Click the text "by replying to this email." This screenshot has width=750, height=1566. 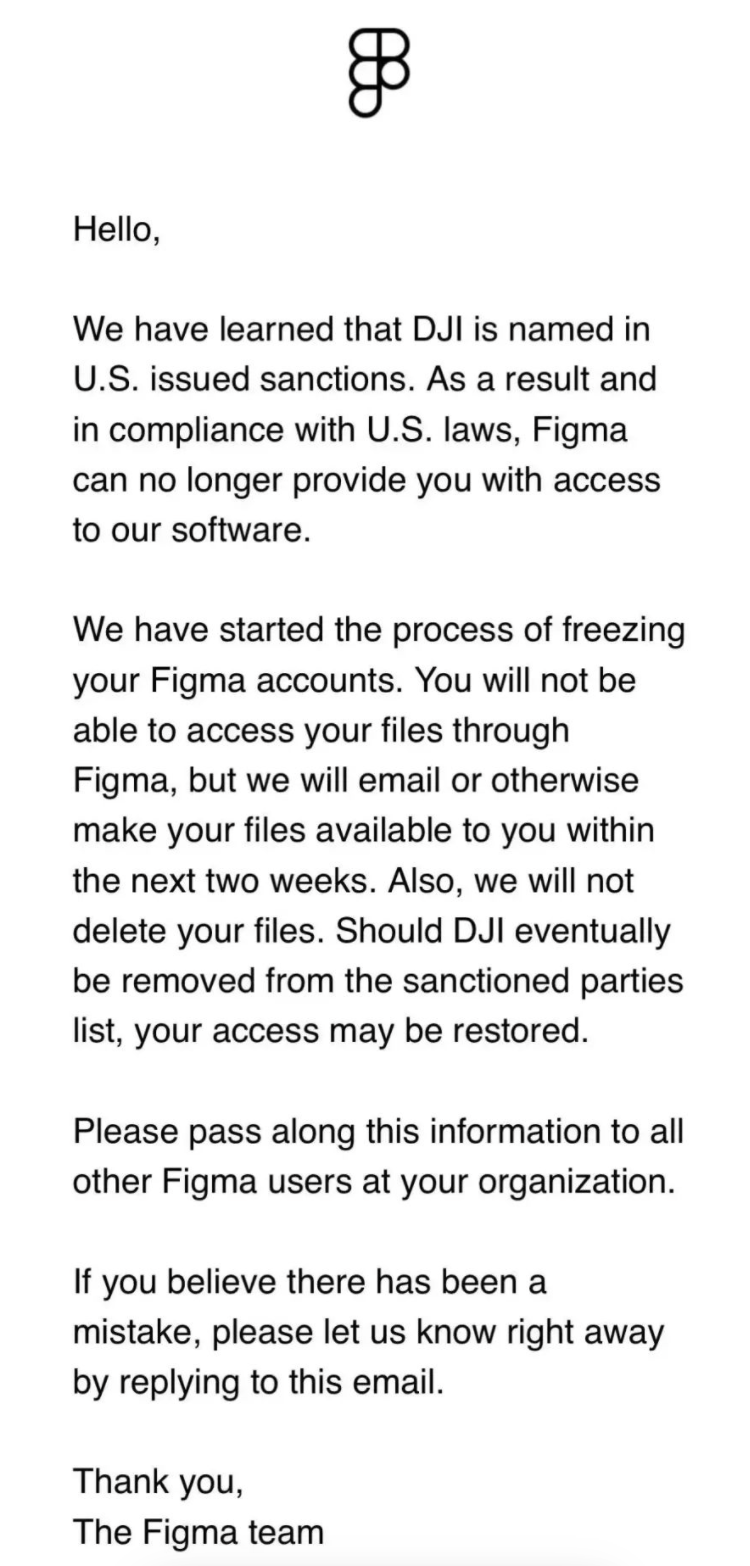257,1382
